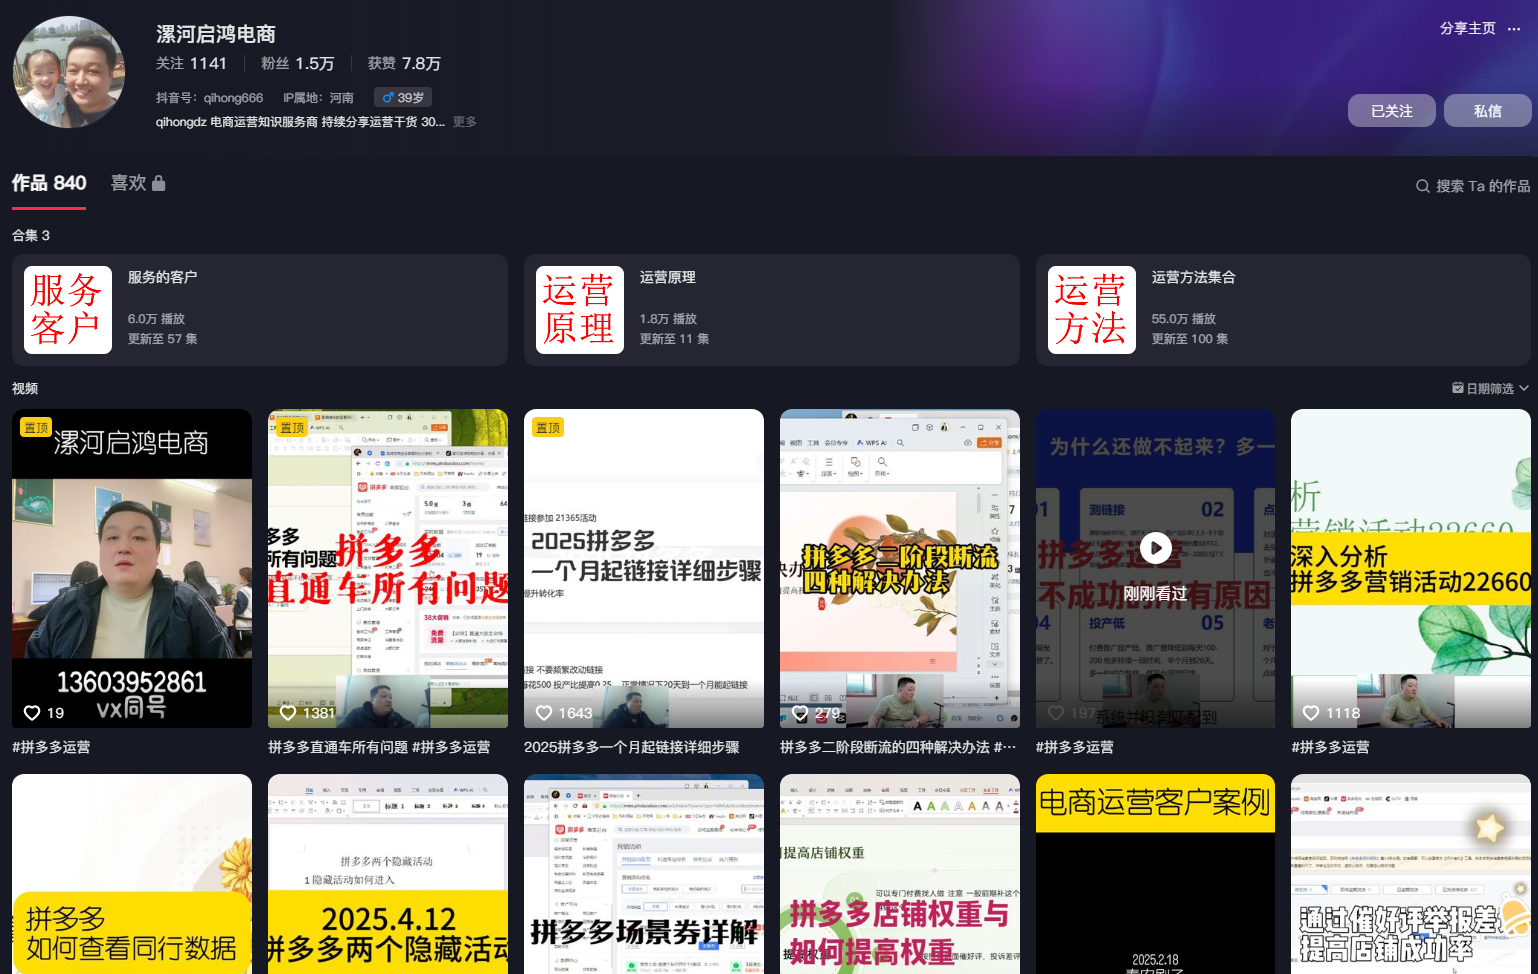Click the heart icon showing 19 likes
This screenshot has height=974, width=1538.
pos(33,713)
